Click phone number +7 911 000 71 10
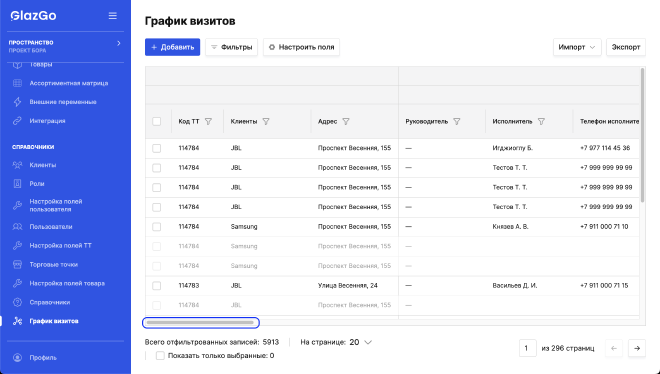This screenshot has height=374, width=660. [604, 227]
